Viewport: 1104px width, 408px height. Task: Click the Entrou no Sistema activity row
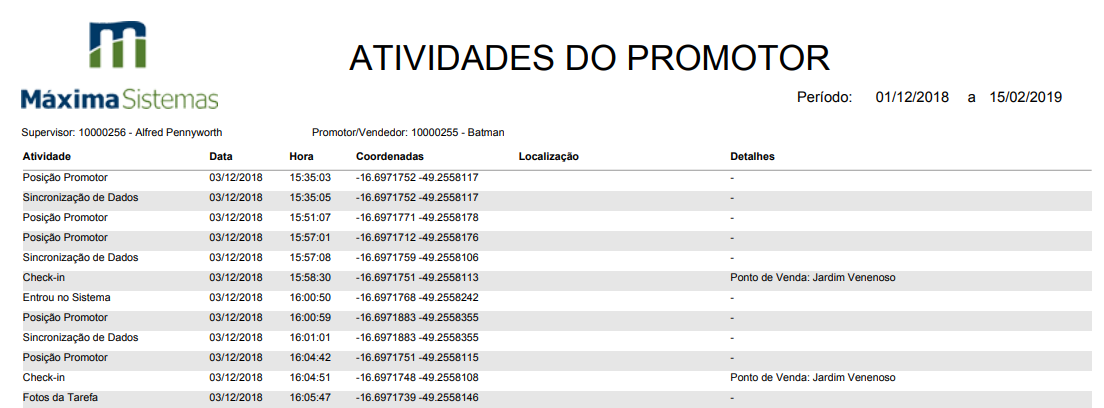point(67,297)
